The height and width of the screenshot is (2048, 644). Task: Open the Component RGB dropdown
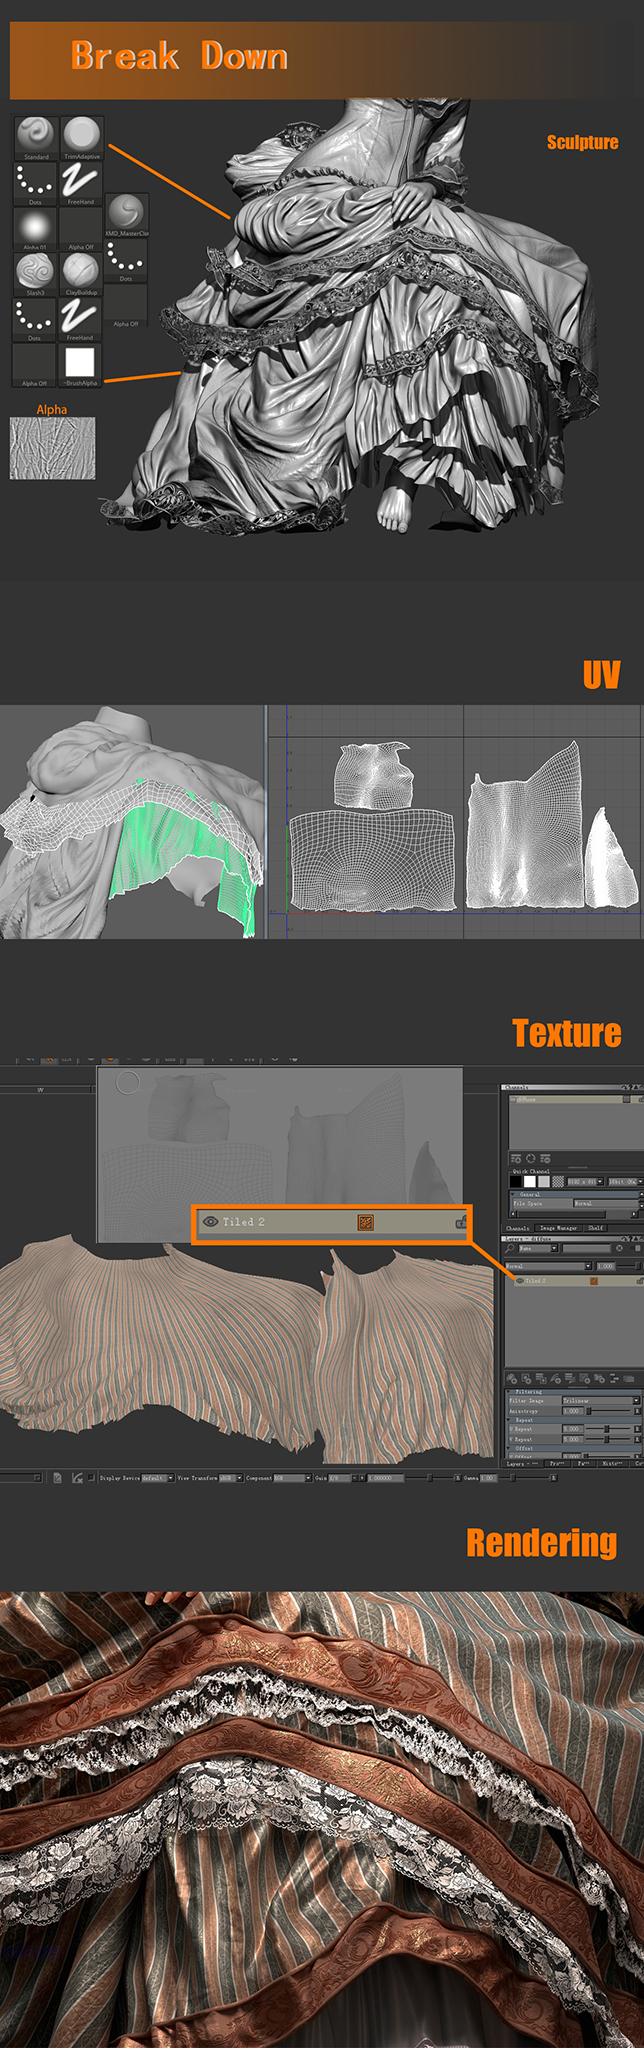coord(293,1477)
